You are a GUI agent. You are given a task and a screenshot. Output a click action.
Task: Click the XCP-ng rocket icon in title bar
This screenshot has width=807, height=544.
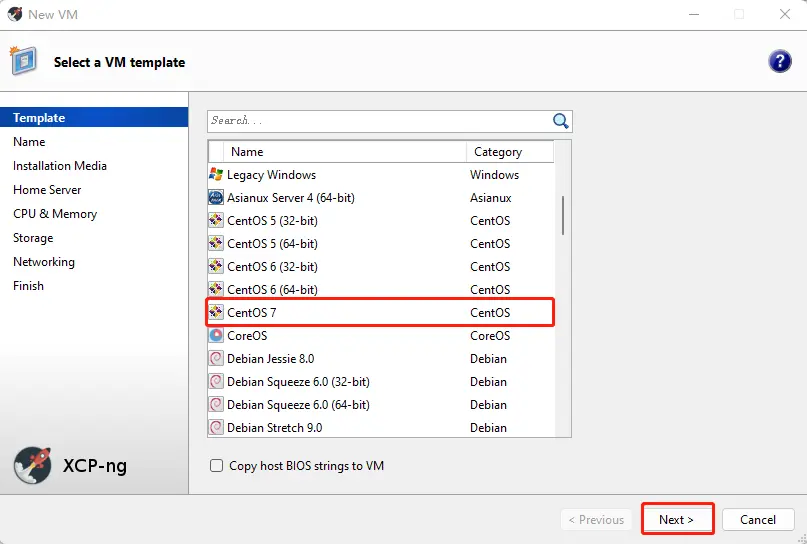[x=15, y=14]
